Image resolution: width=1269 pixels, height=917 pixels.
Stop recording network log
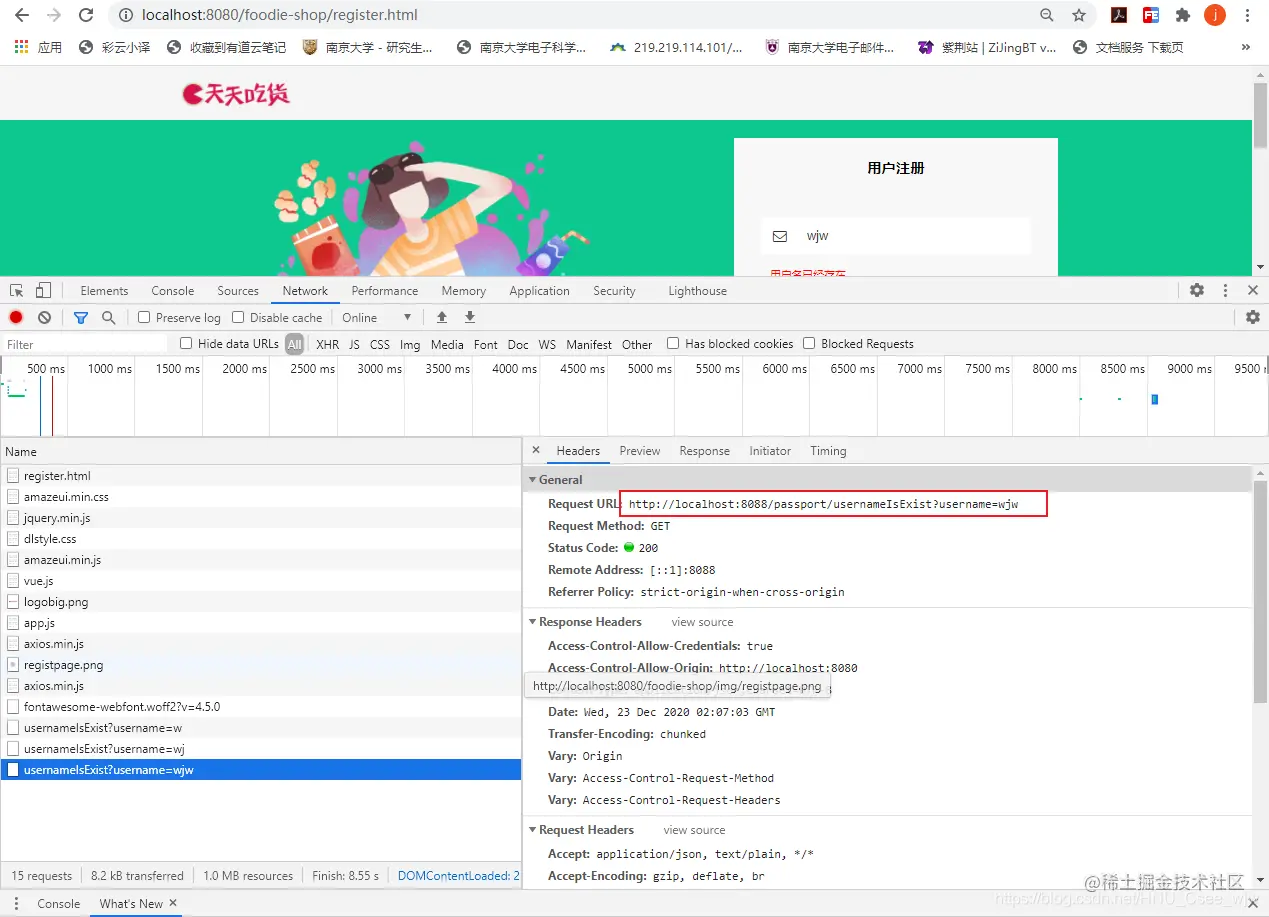point(15,317)
